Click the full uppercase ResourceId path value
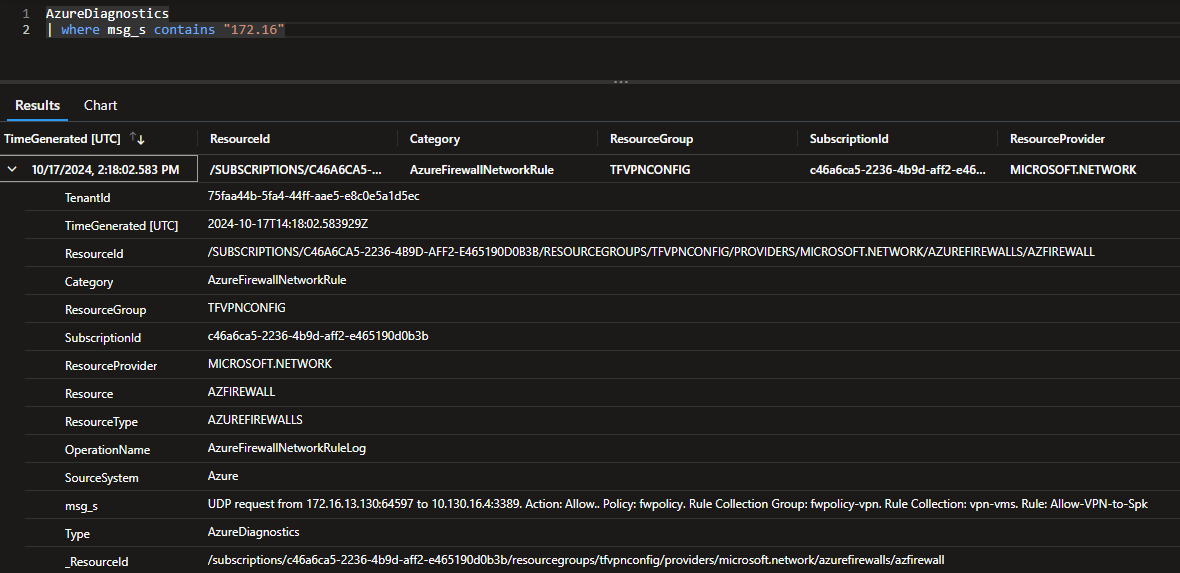Viewport: 1180px width, 573px height. tap(651, 251)
